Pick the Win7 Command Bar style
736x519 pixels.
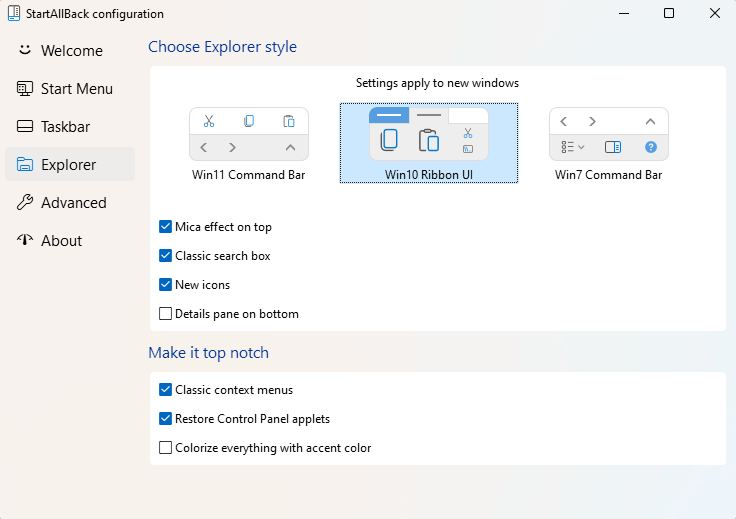click(x=608, y=135)
